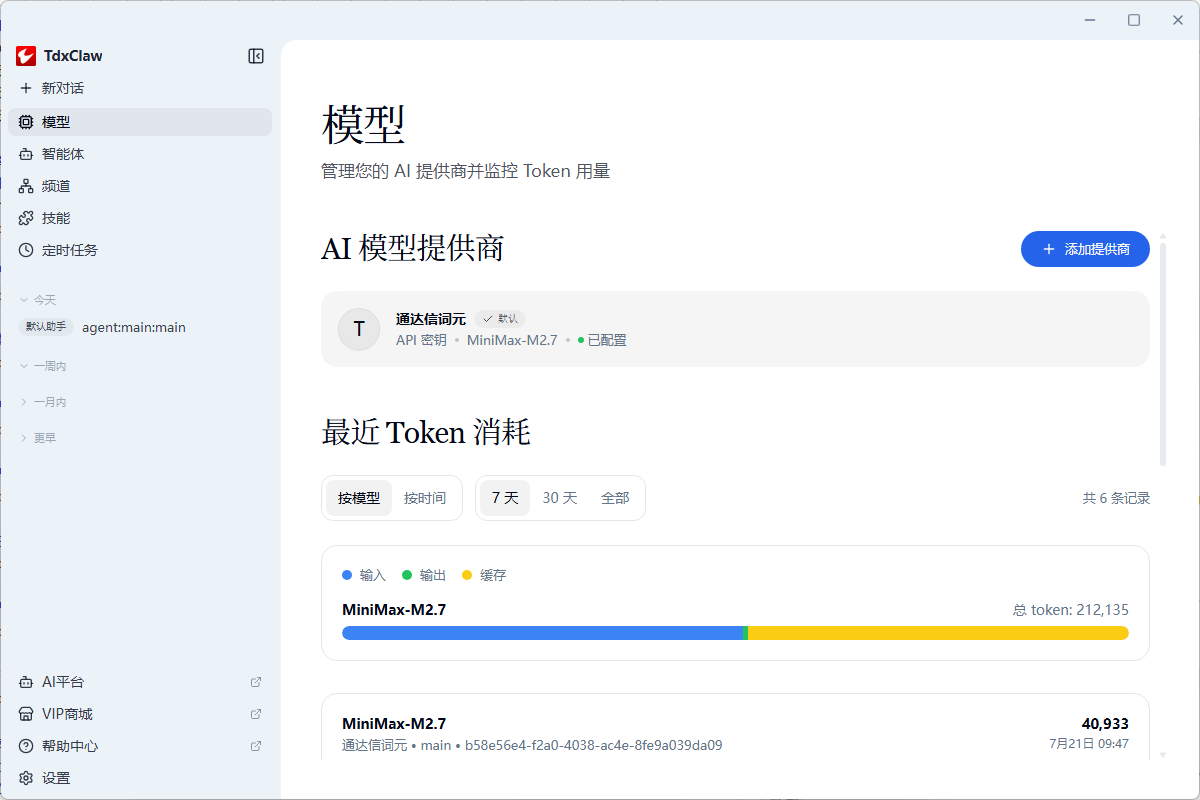Expand the 一月内 conversation group

tap(43, 402)
